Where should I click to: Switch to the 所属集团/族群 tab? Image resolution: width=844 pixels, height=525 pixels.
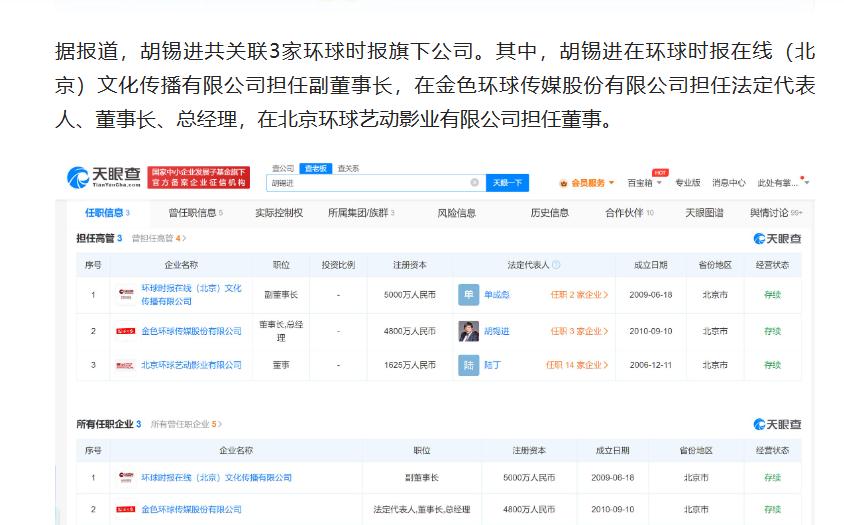pyautogui.click(x=361, y=213)
